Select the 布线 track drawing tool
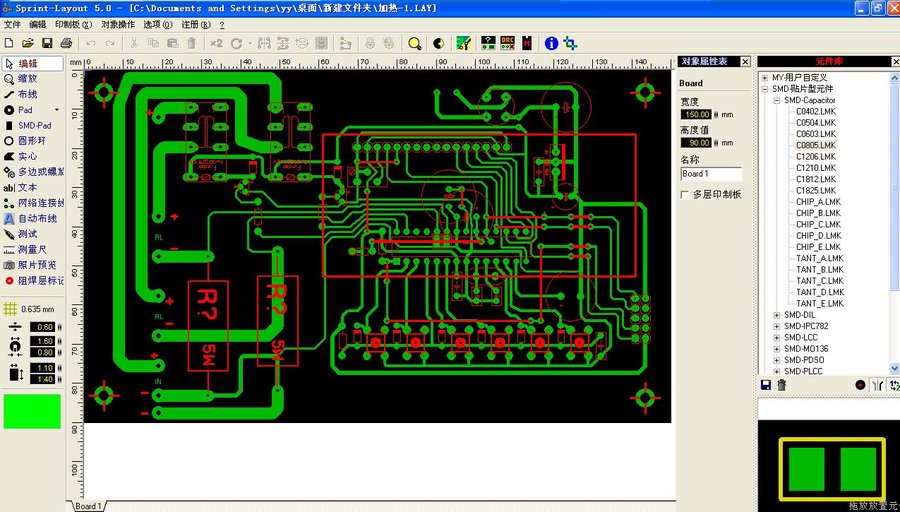 tap(27, 94)
